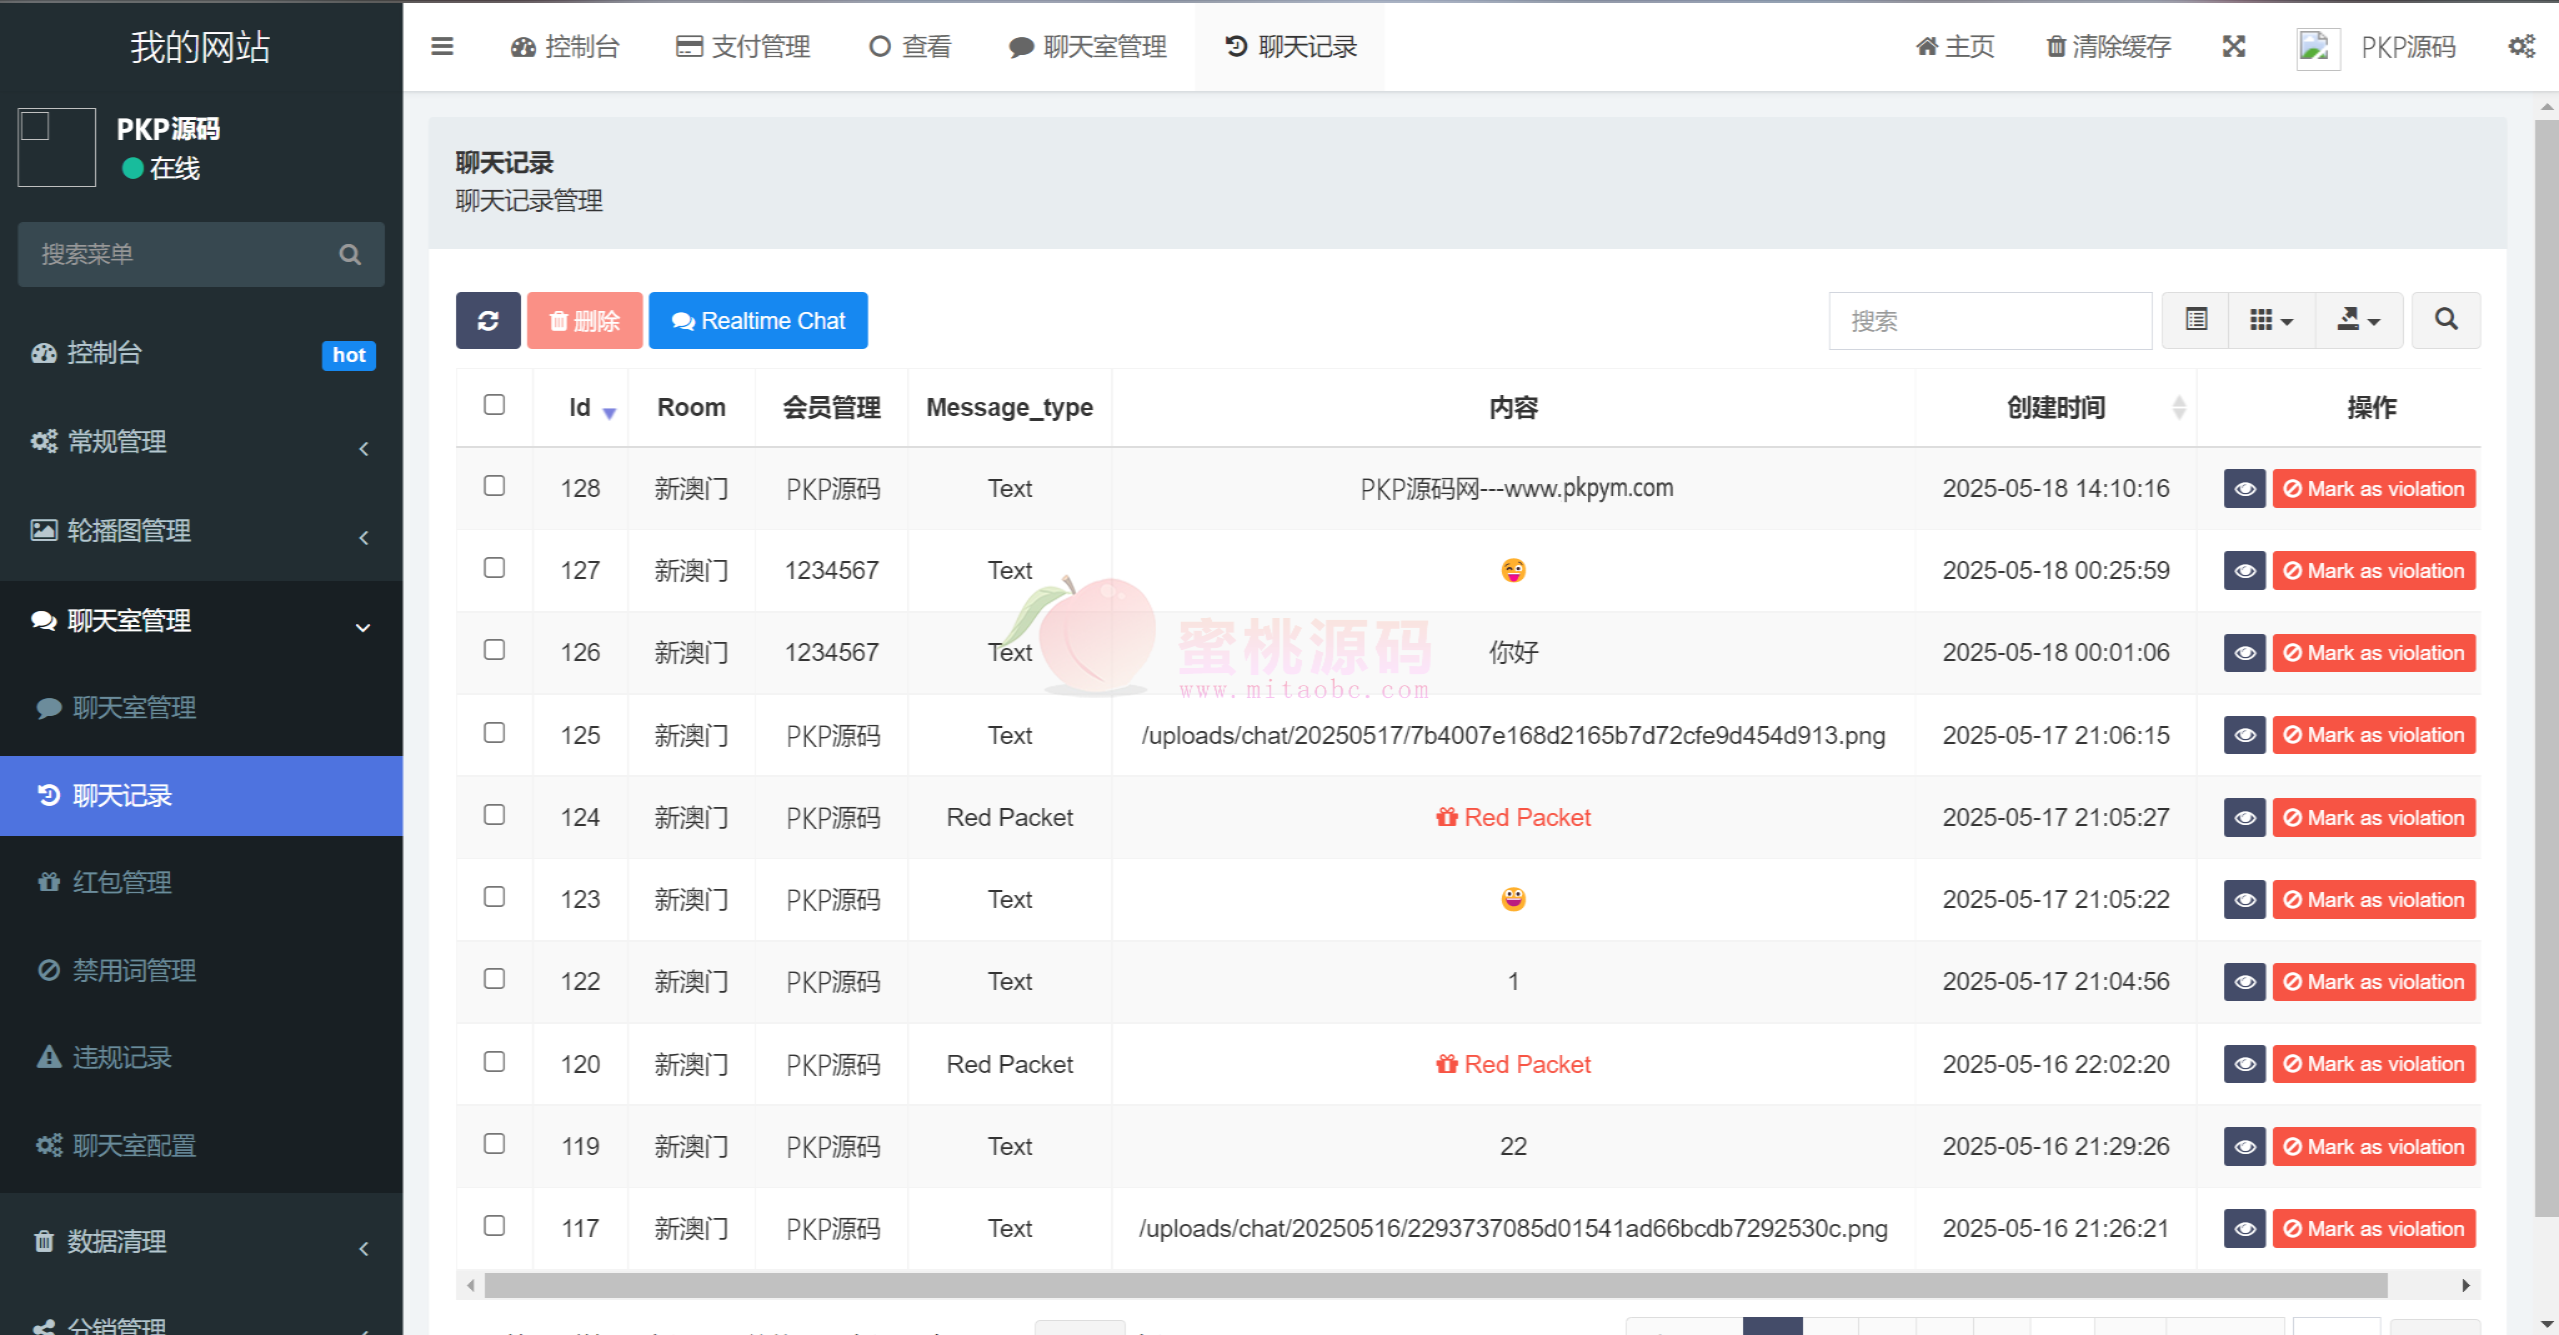
Task: Open 红包管理 in the sidebar
Action: [121, 882]
